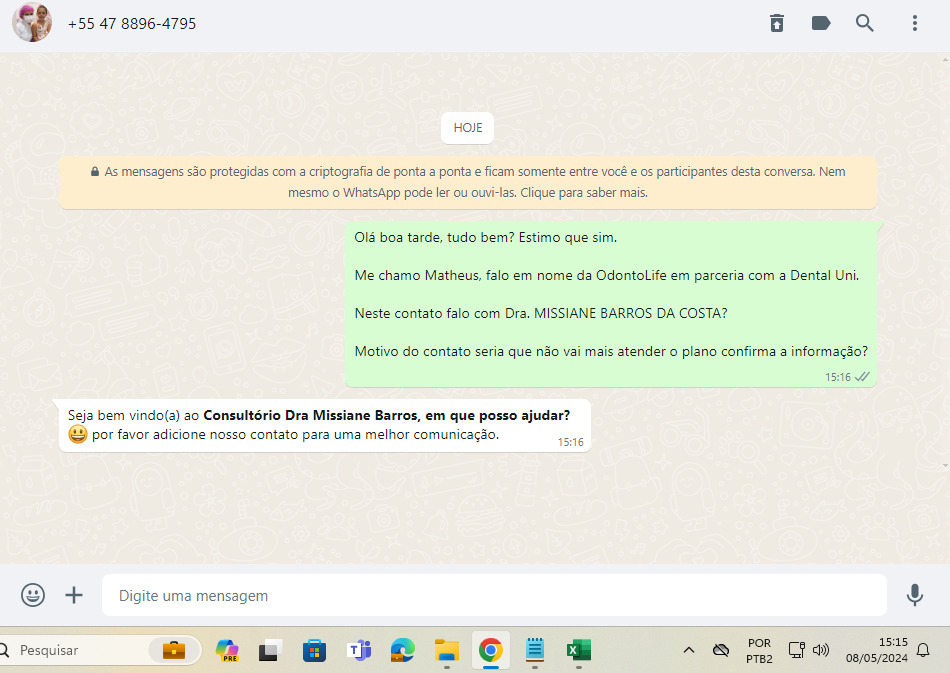Expand hidden system tray icons
The height and width of the screenshot is (673, 950).
688,650
